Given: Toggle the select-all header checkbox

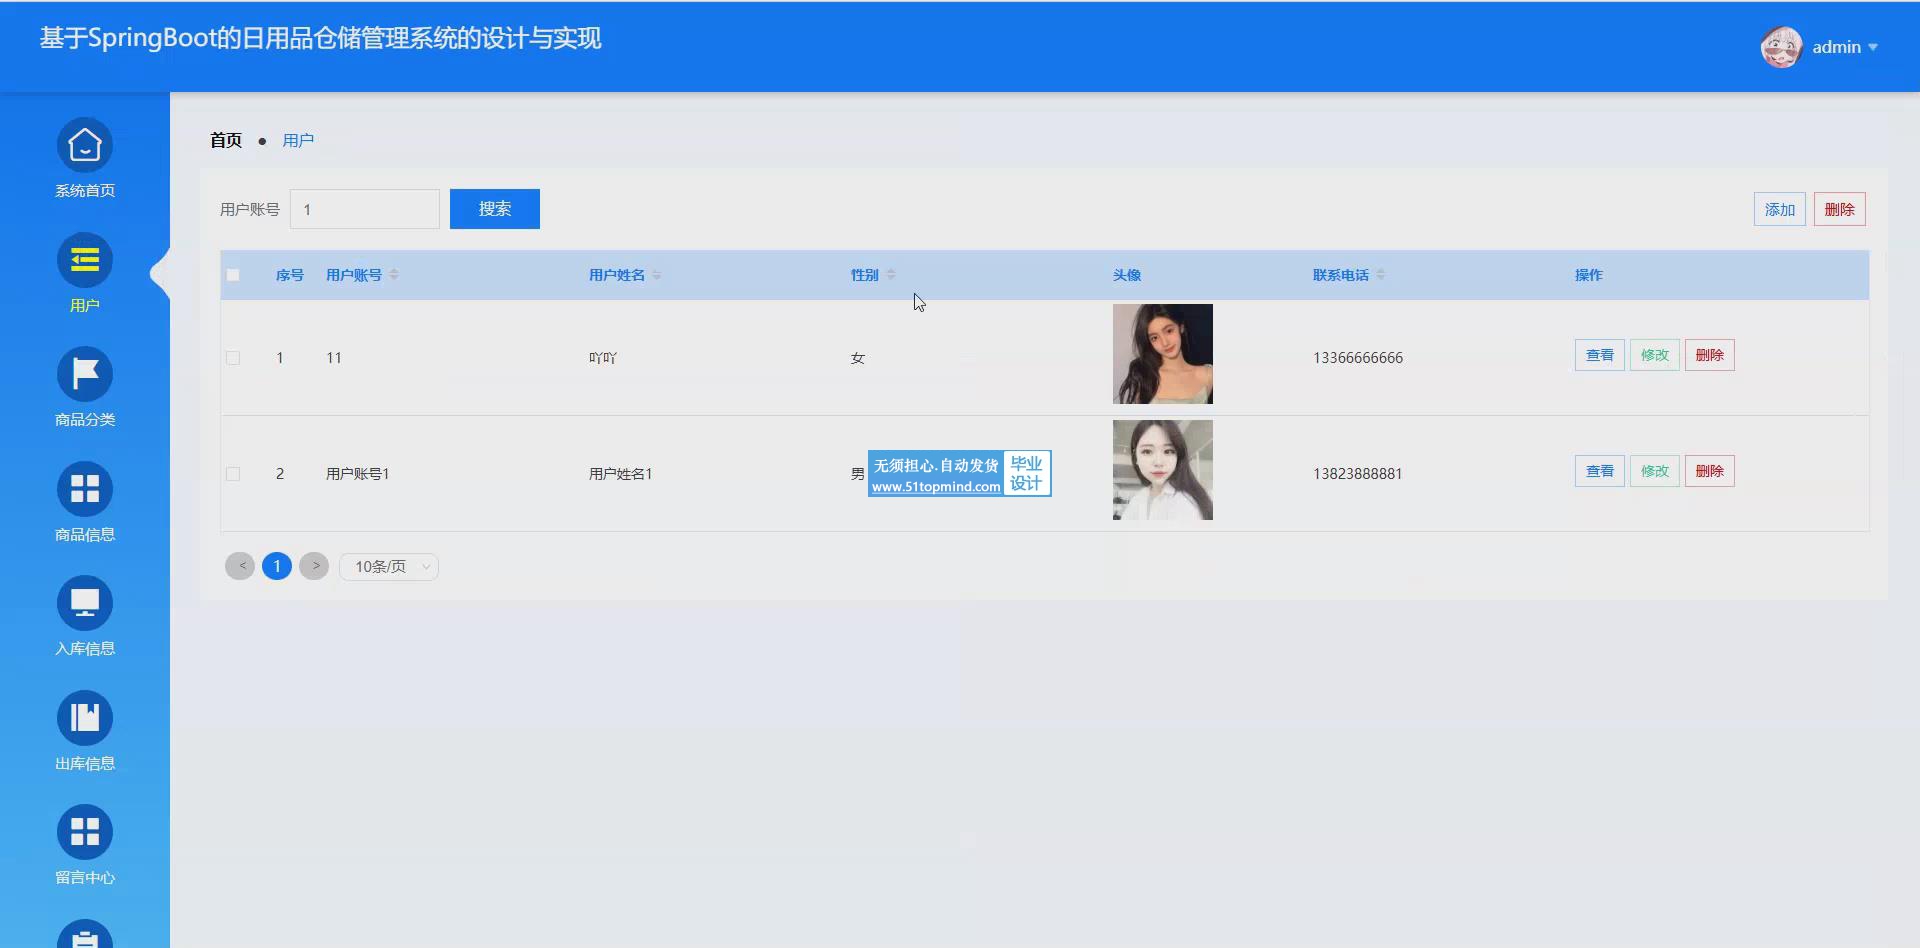Looking at the screenshot, I should (x=233, y=275).
